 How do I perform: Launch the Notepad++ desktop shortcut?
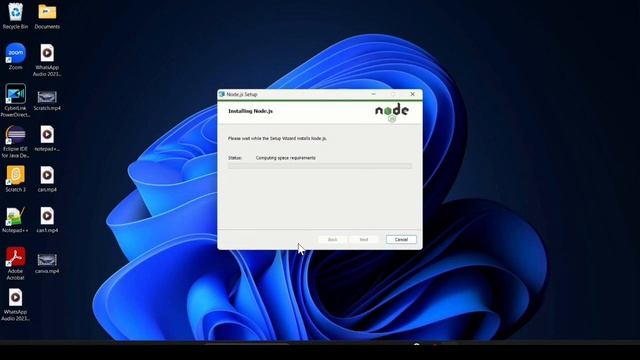pos(16,220)
